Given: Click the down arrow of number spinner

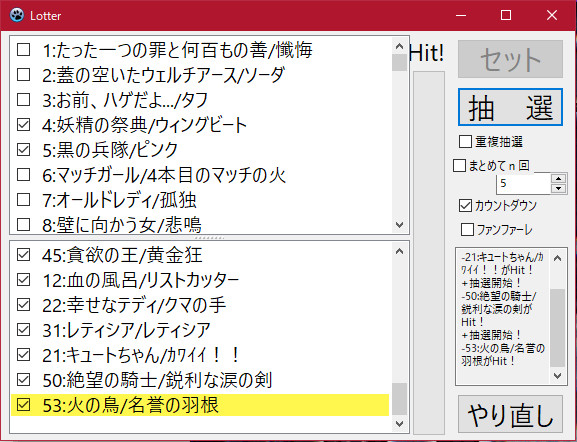Looking at the screenshot, I should 559,188.
